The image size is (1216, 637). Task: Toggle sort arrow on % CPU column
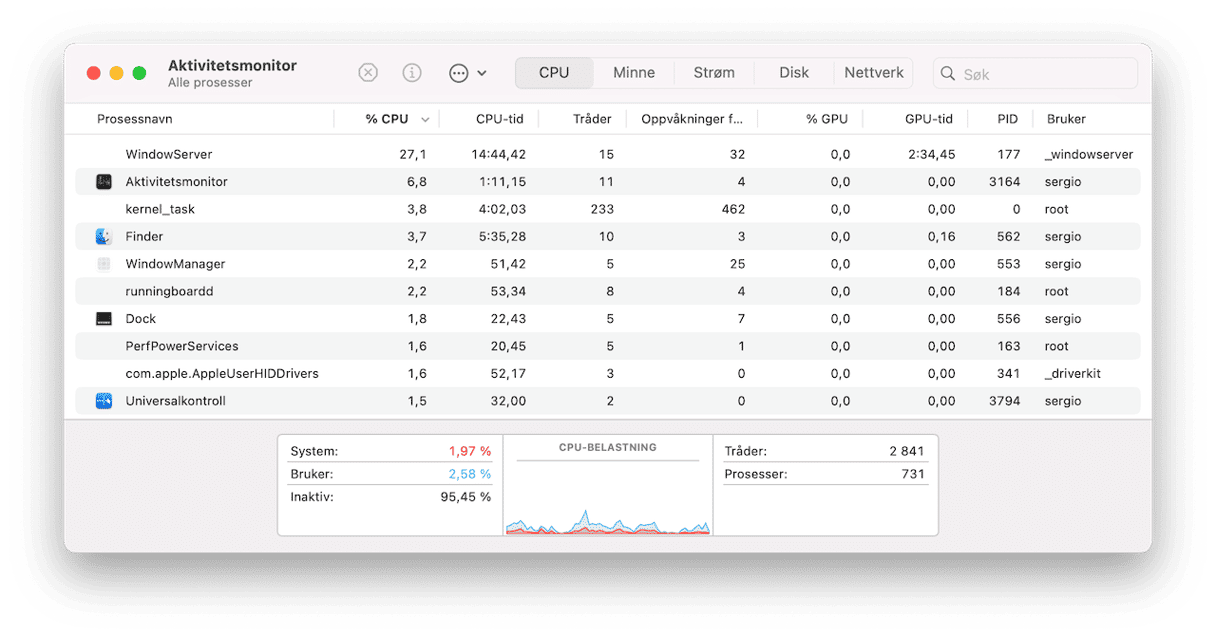[425, 120]
